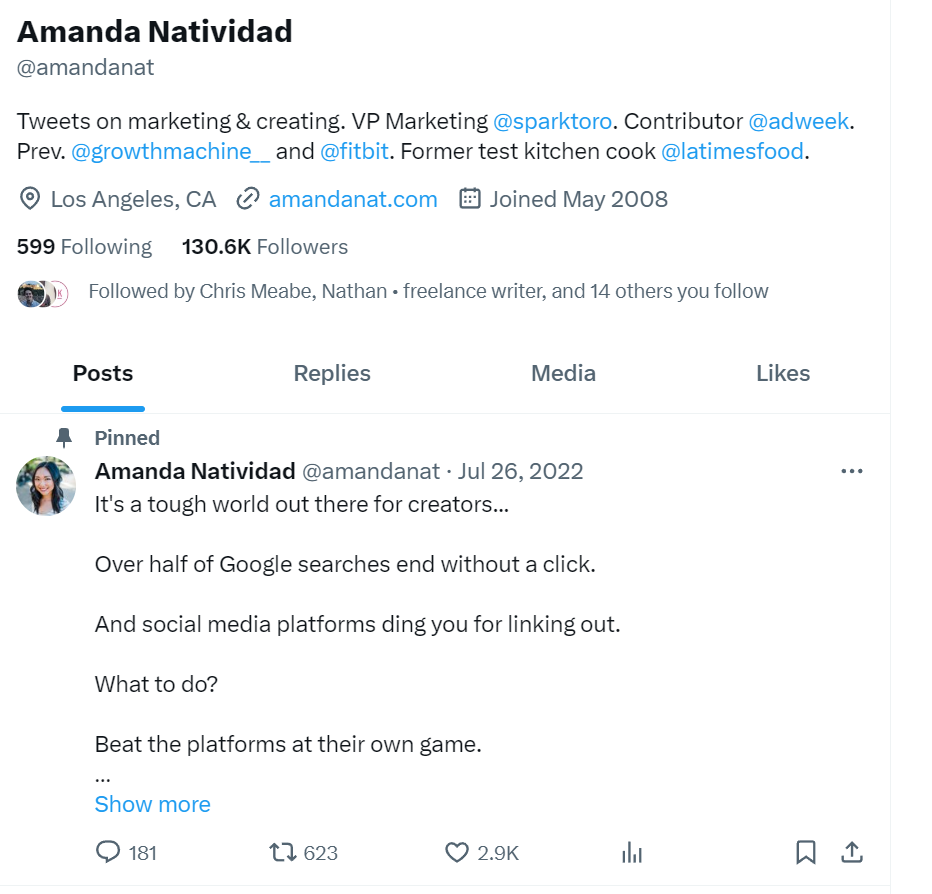This screenshot has width=932, height=894.
Task: Like the pinned post heart icon
Action: [457, 852]
